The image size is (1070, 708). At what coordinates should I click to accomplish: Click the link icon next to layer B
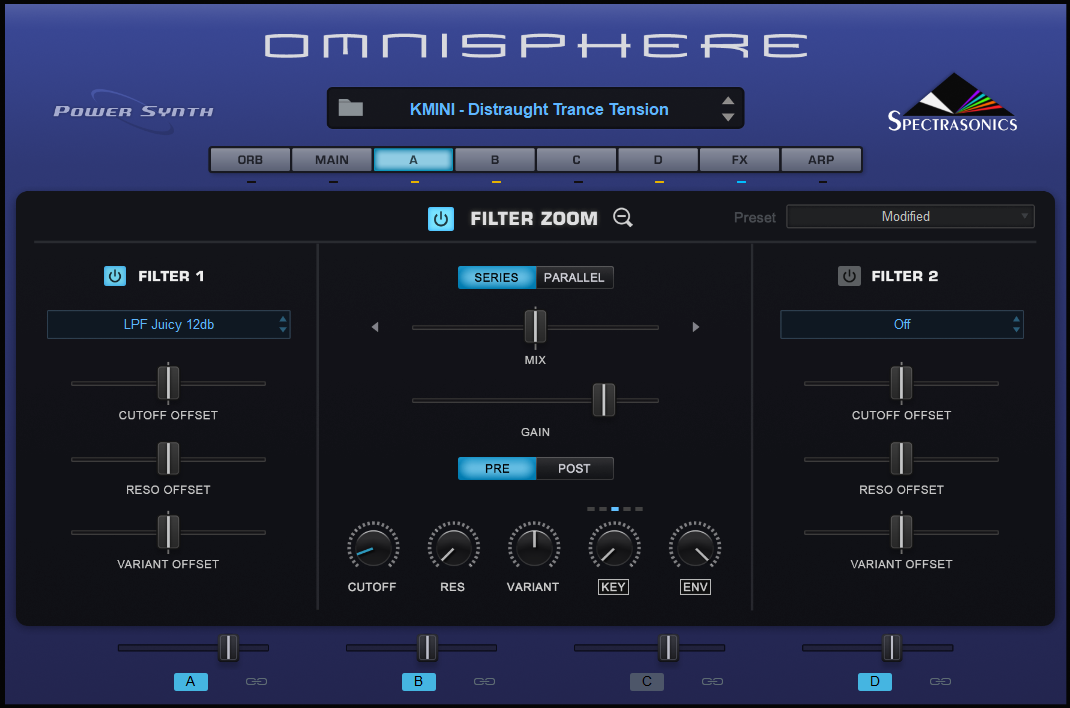coord(485,681)
